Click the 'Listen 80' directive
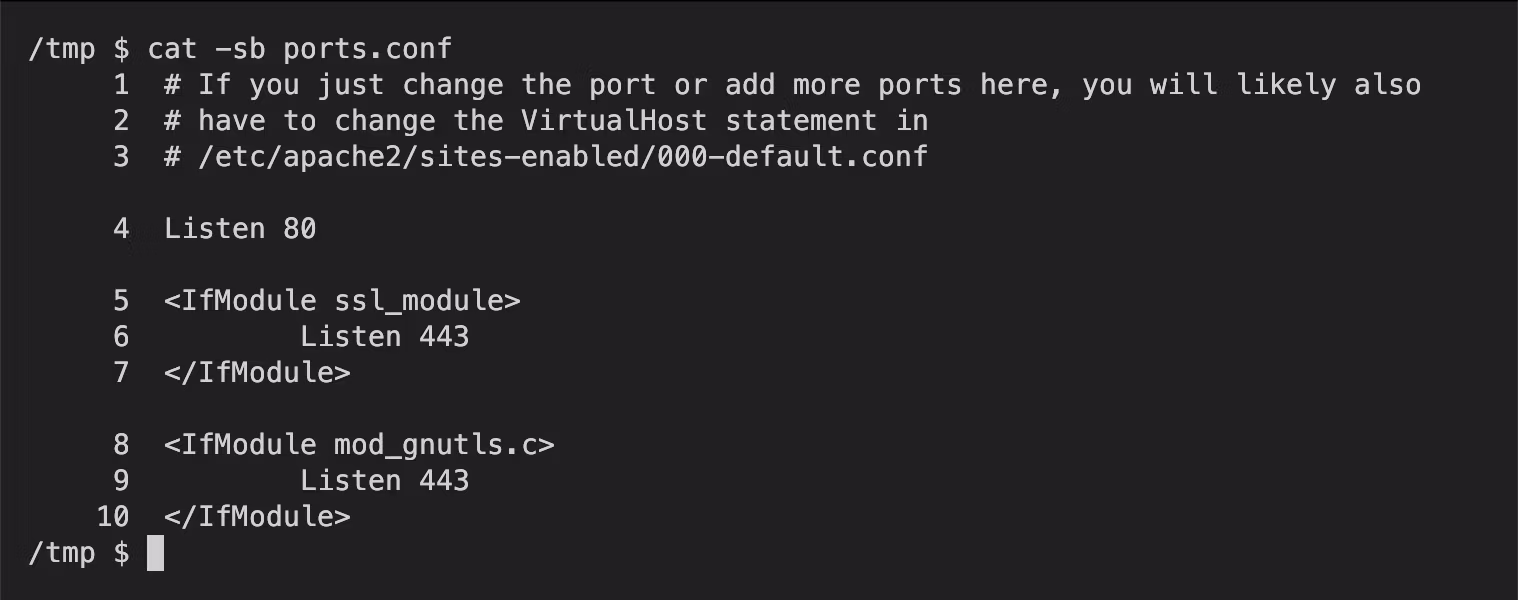 pos(240,229)
